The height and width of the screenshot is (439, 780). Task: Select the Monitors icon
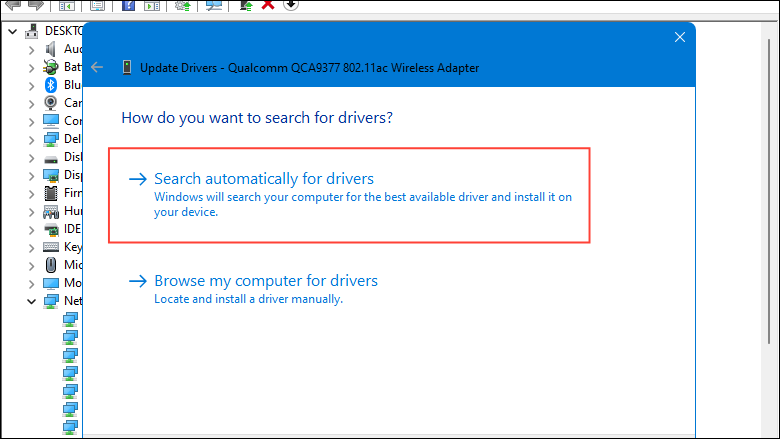[51, 283]
